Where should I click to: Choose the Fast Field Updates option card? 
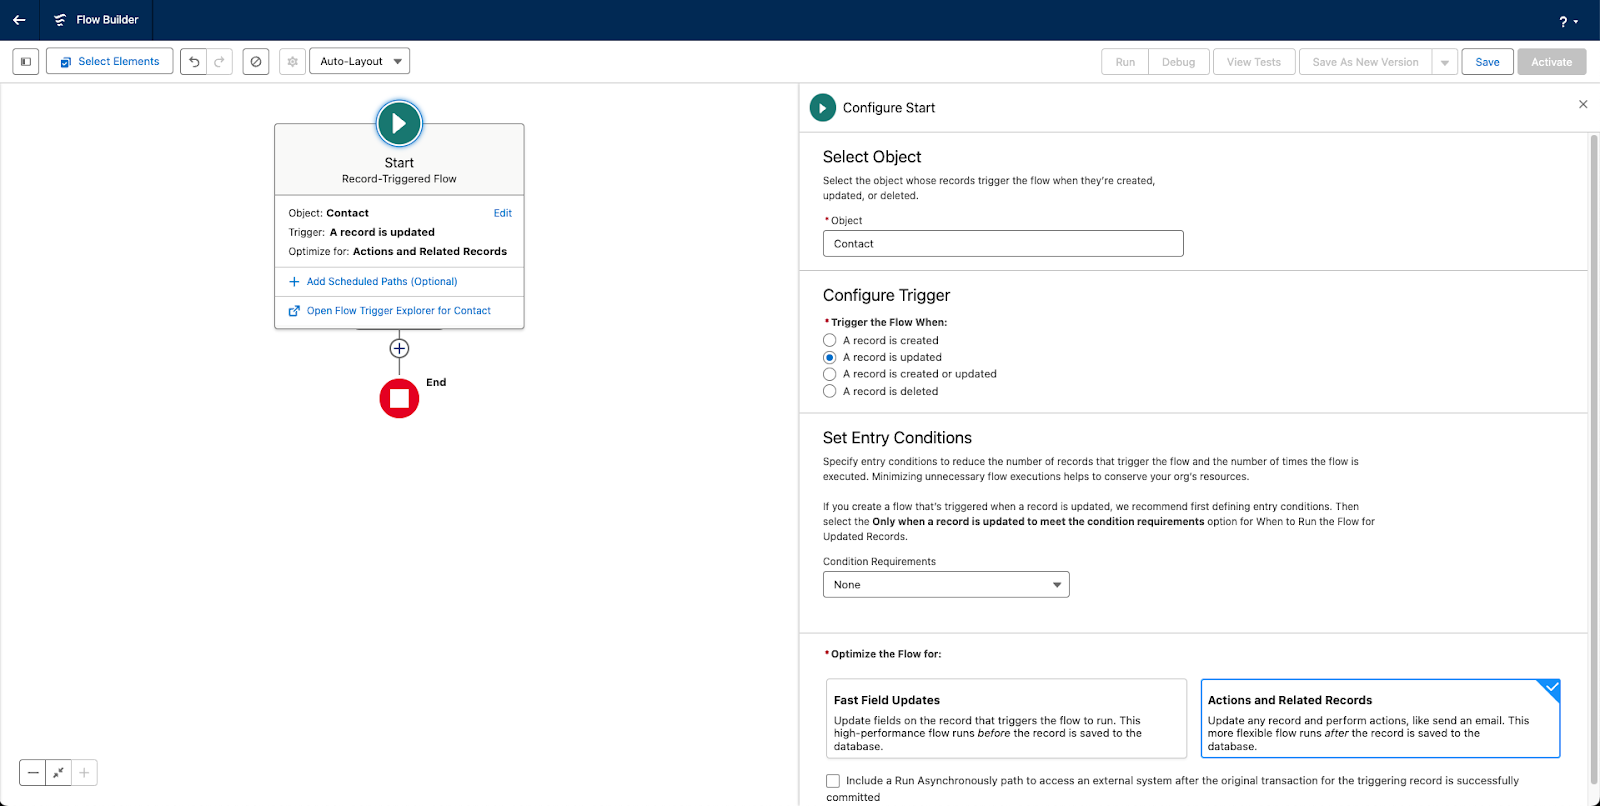click(1006, 719)
